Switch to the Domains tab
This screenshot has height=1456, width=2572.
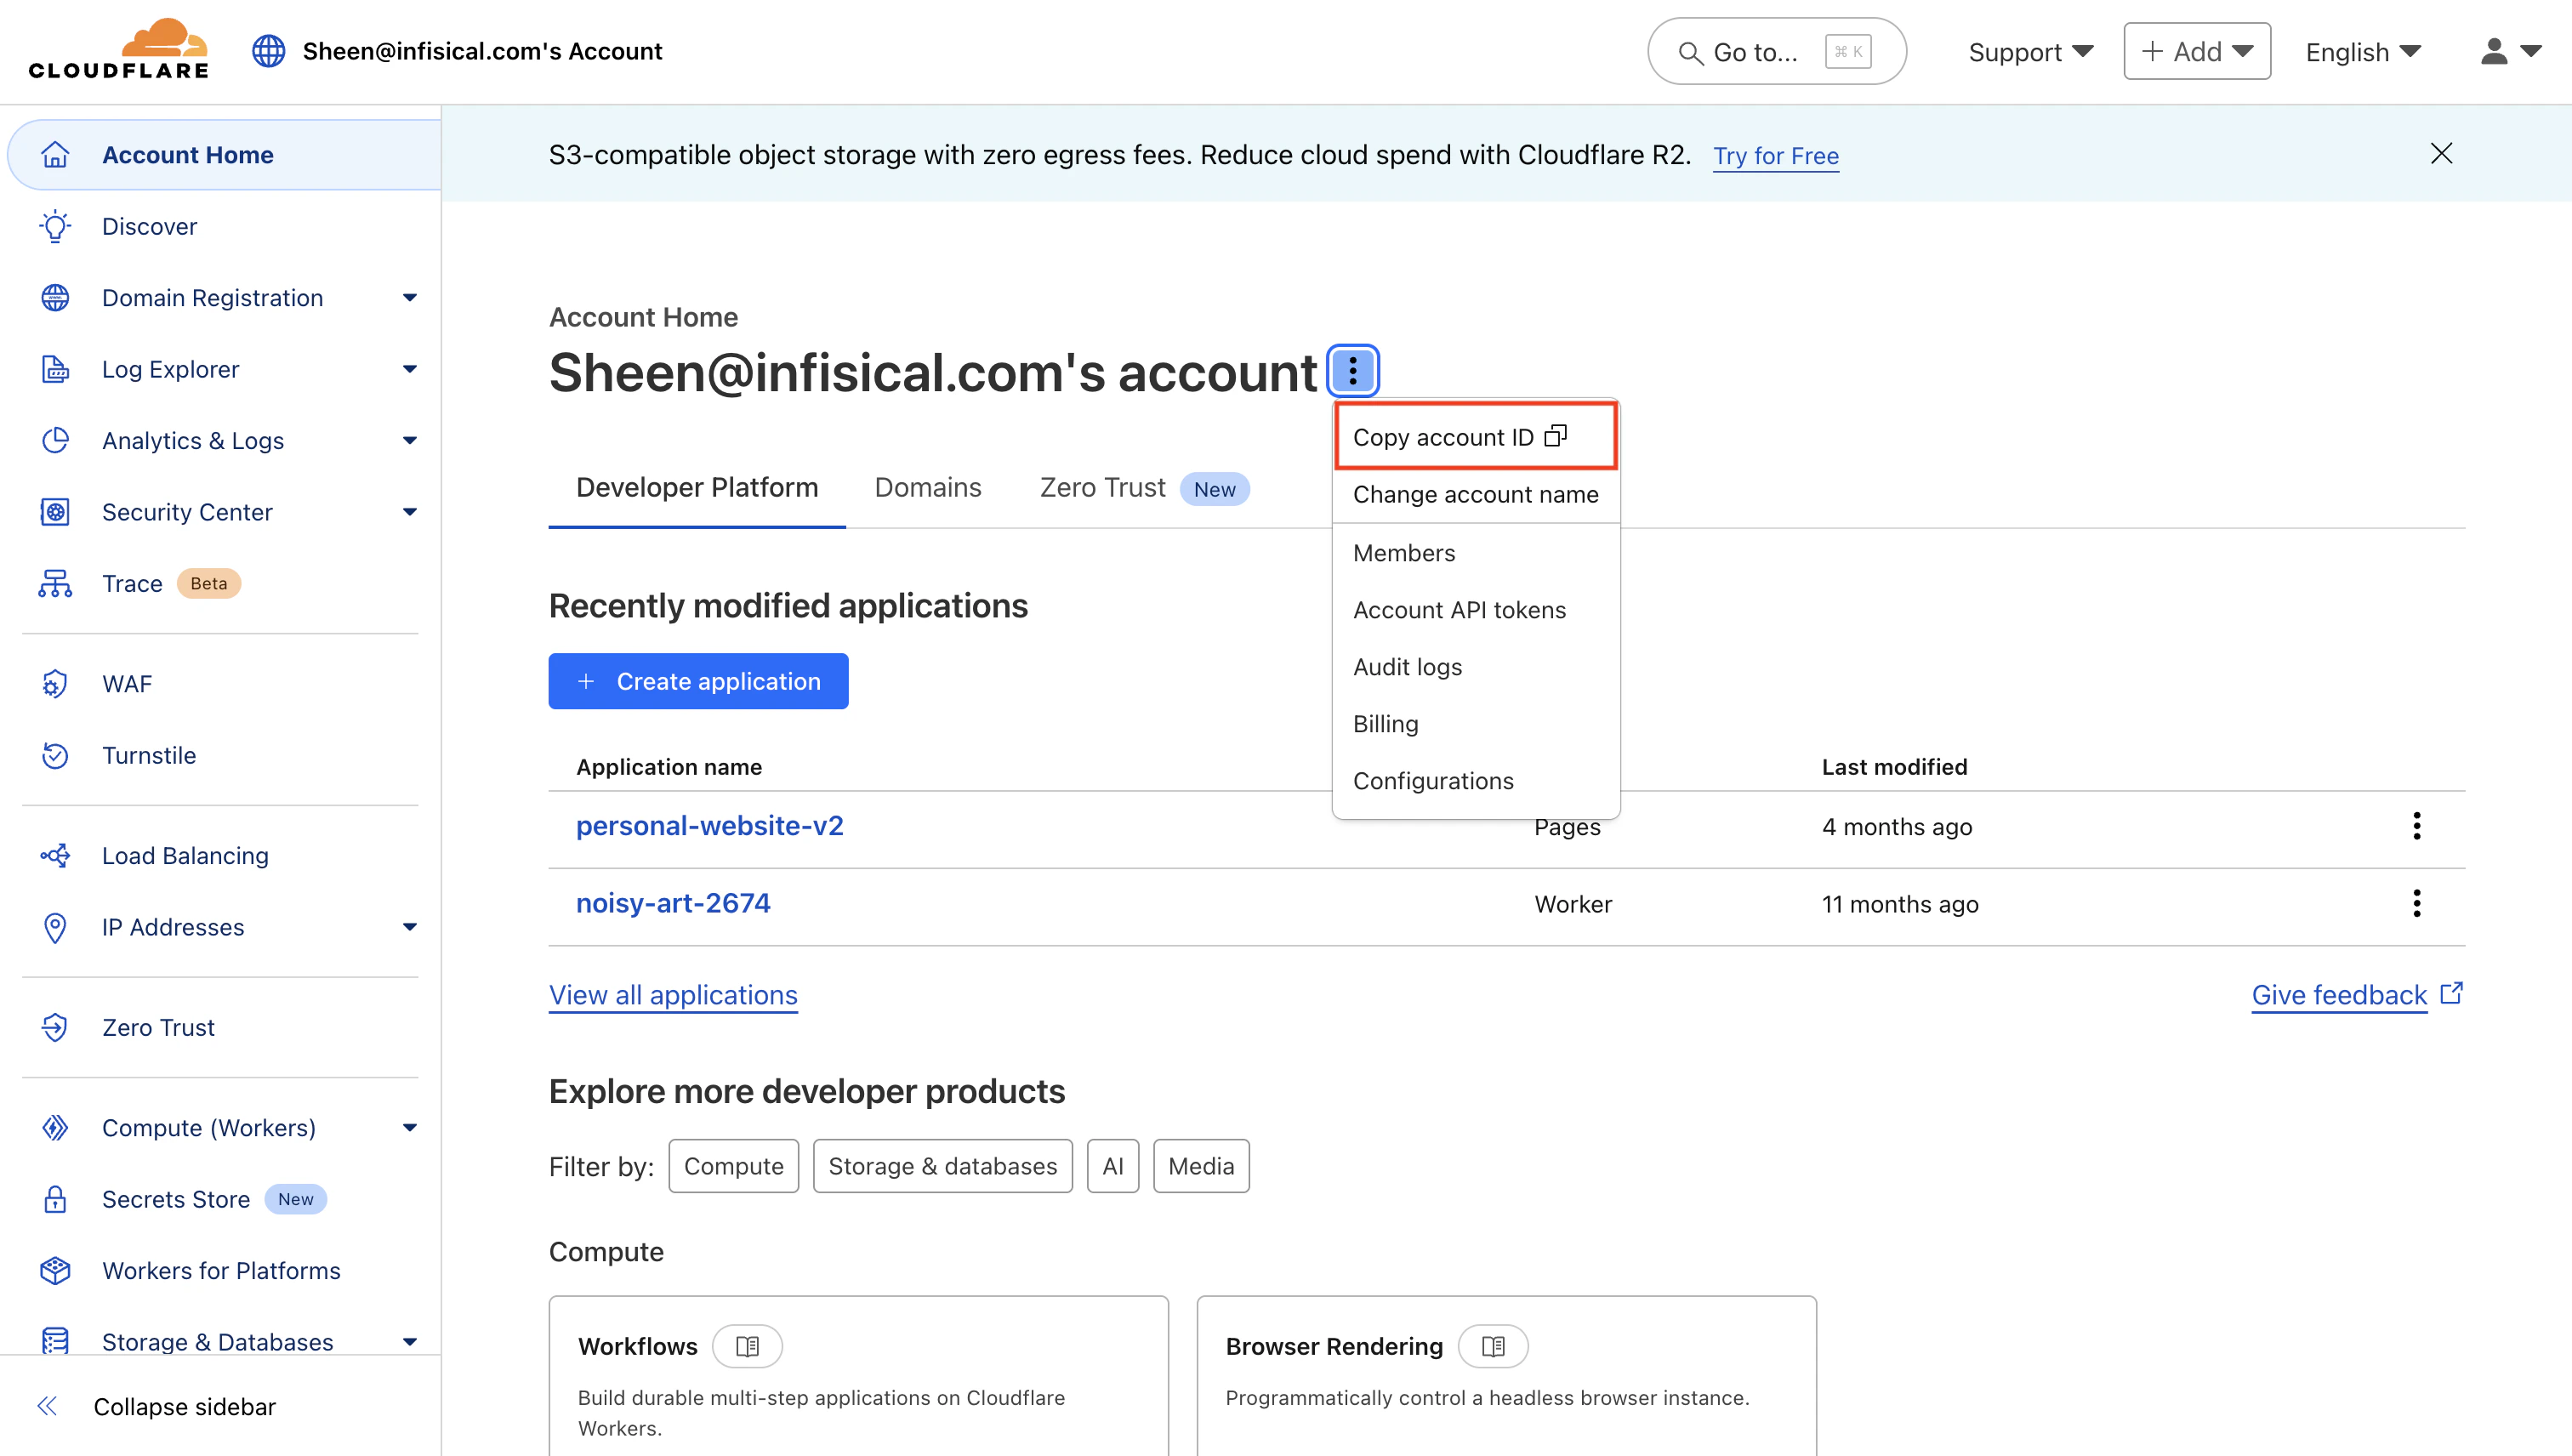click(928, 488)
